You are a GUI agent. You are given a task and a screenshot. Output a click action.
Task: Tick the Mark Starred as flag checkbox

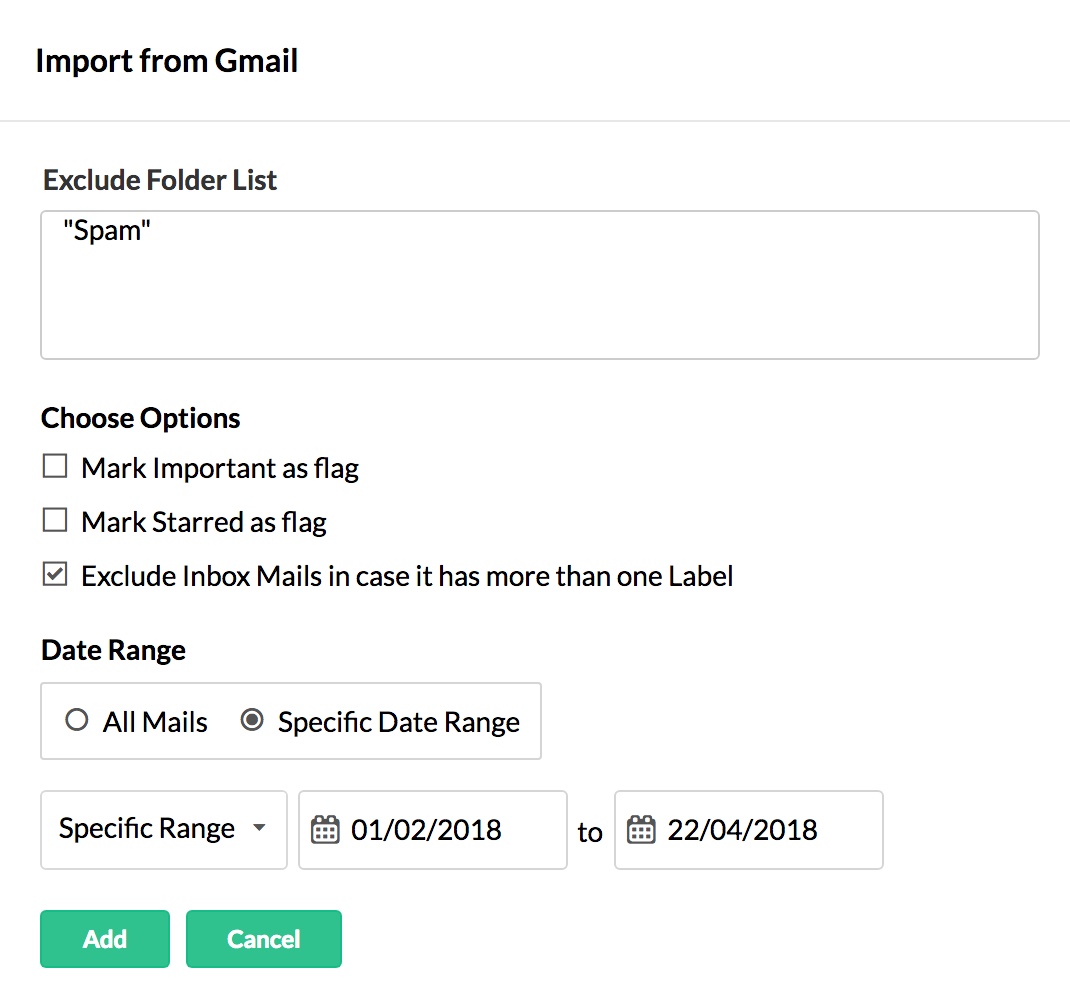(x=55, y=521)
